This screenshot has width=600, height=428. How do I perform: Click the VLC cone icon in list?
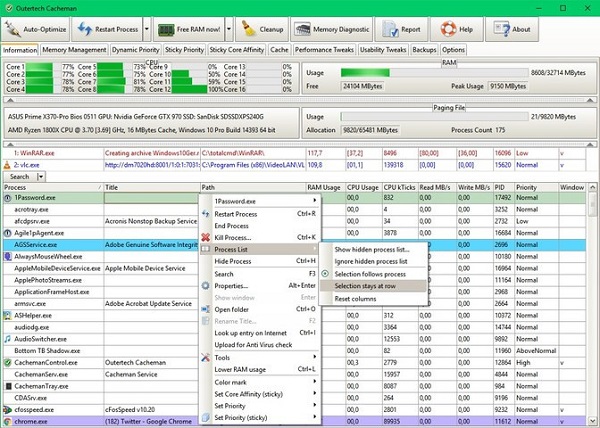(x=7, y=165)
